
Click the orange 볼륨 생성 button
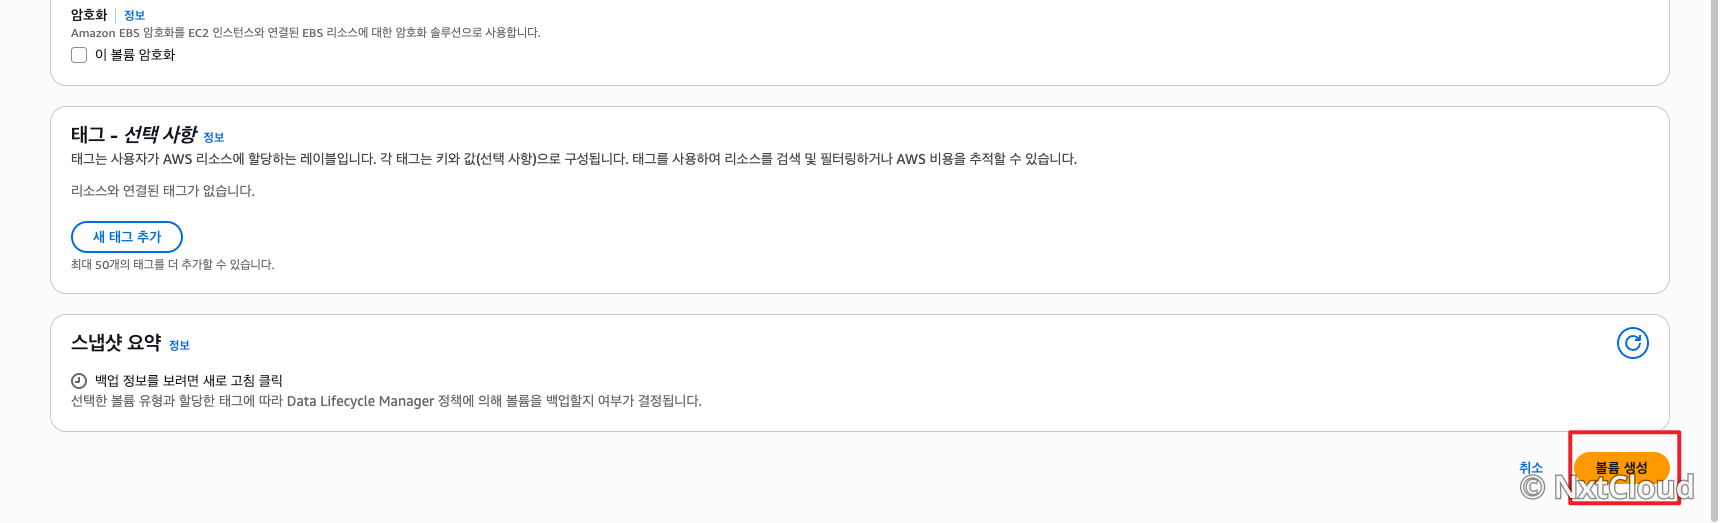[1621, 467]
